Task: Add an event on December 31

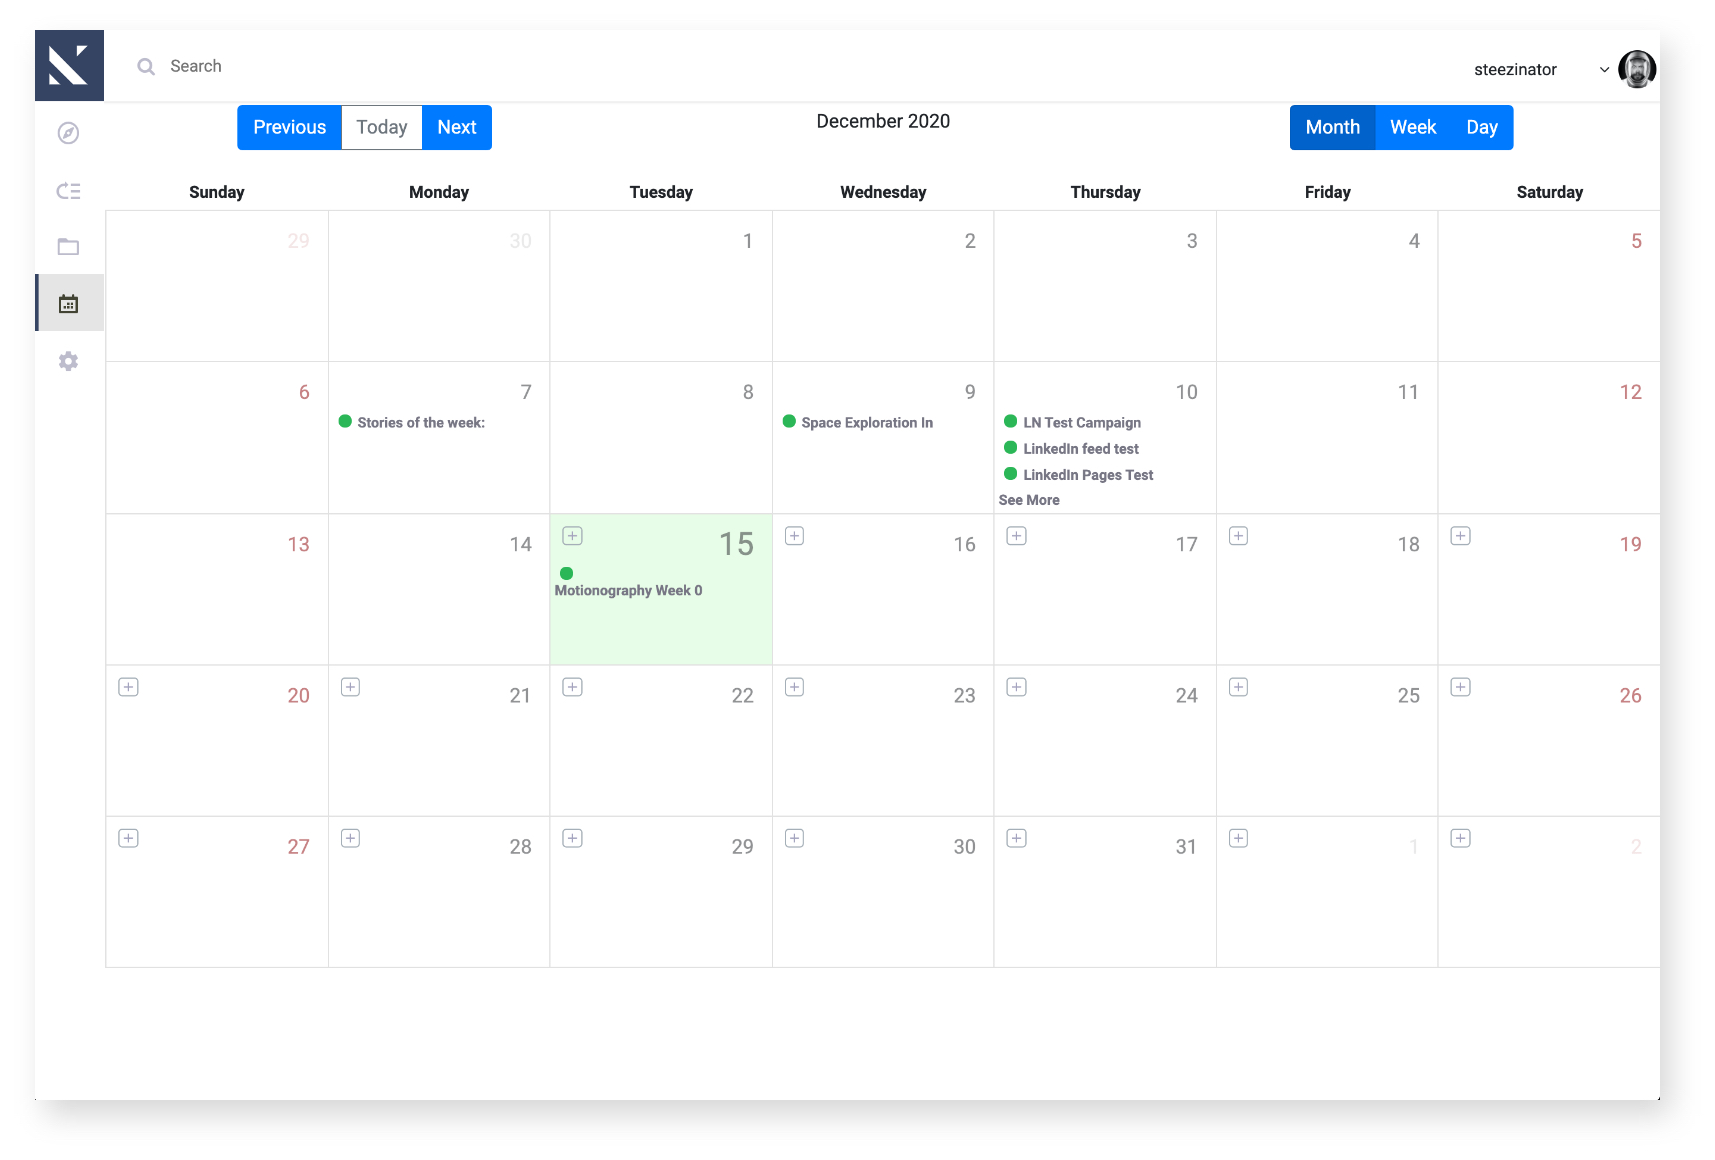Action: [x=1017, y=838]
